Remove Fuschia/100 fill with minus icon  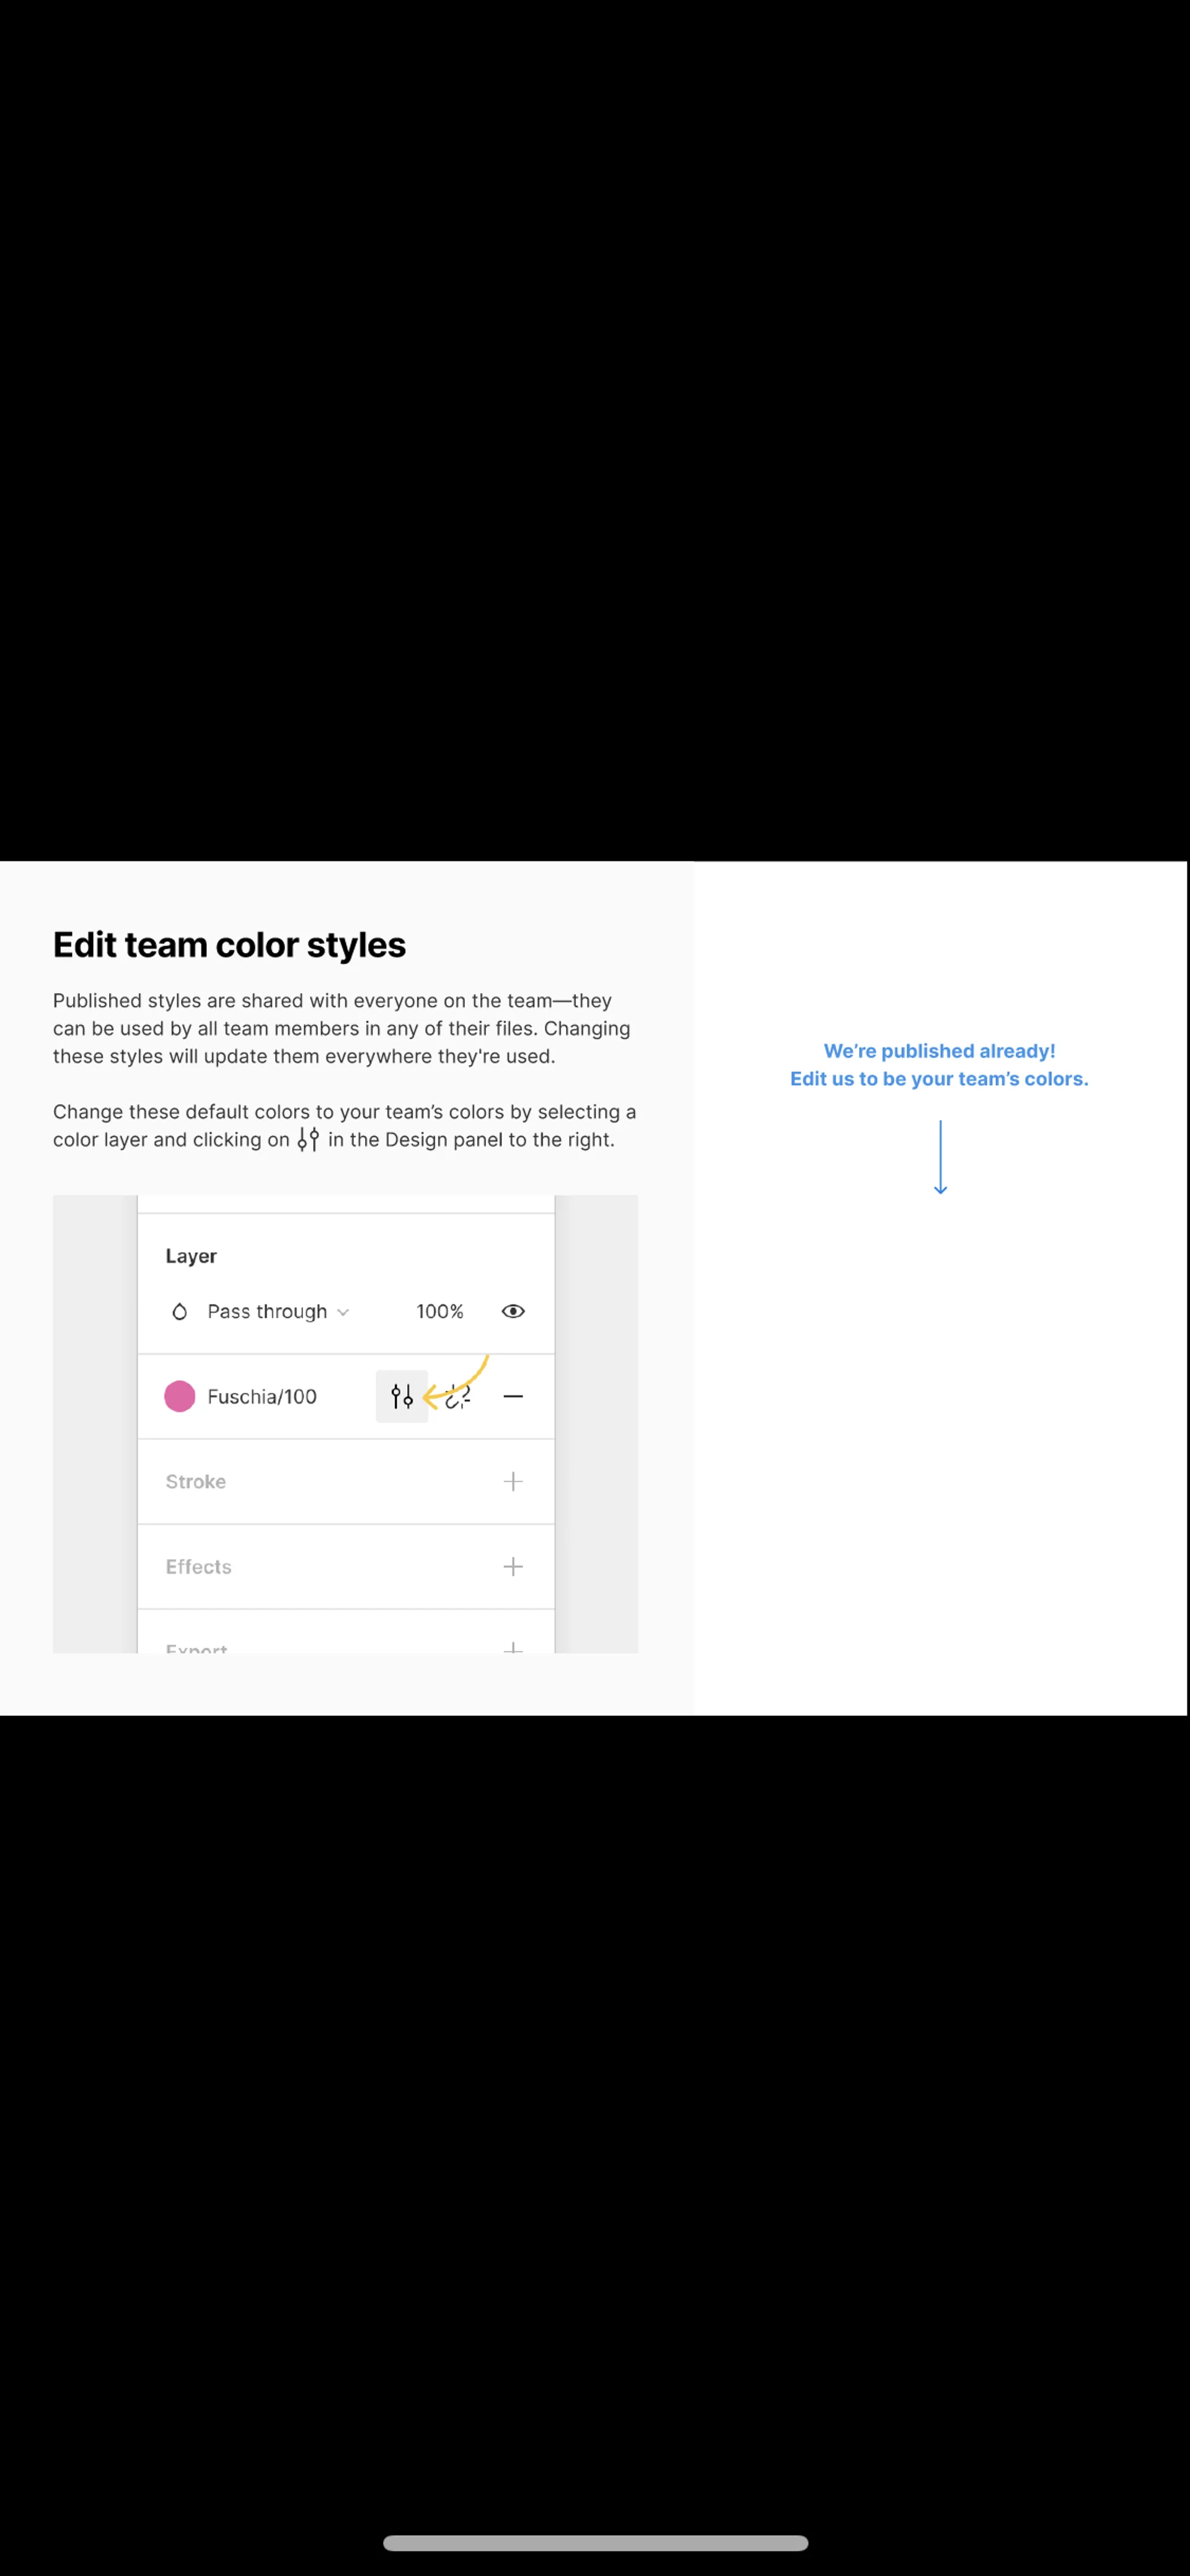click(513, 1396)
